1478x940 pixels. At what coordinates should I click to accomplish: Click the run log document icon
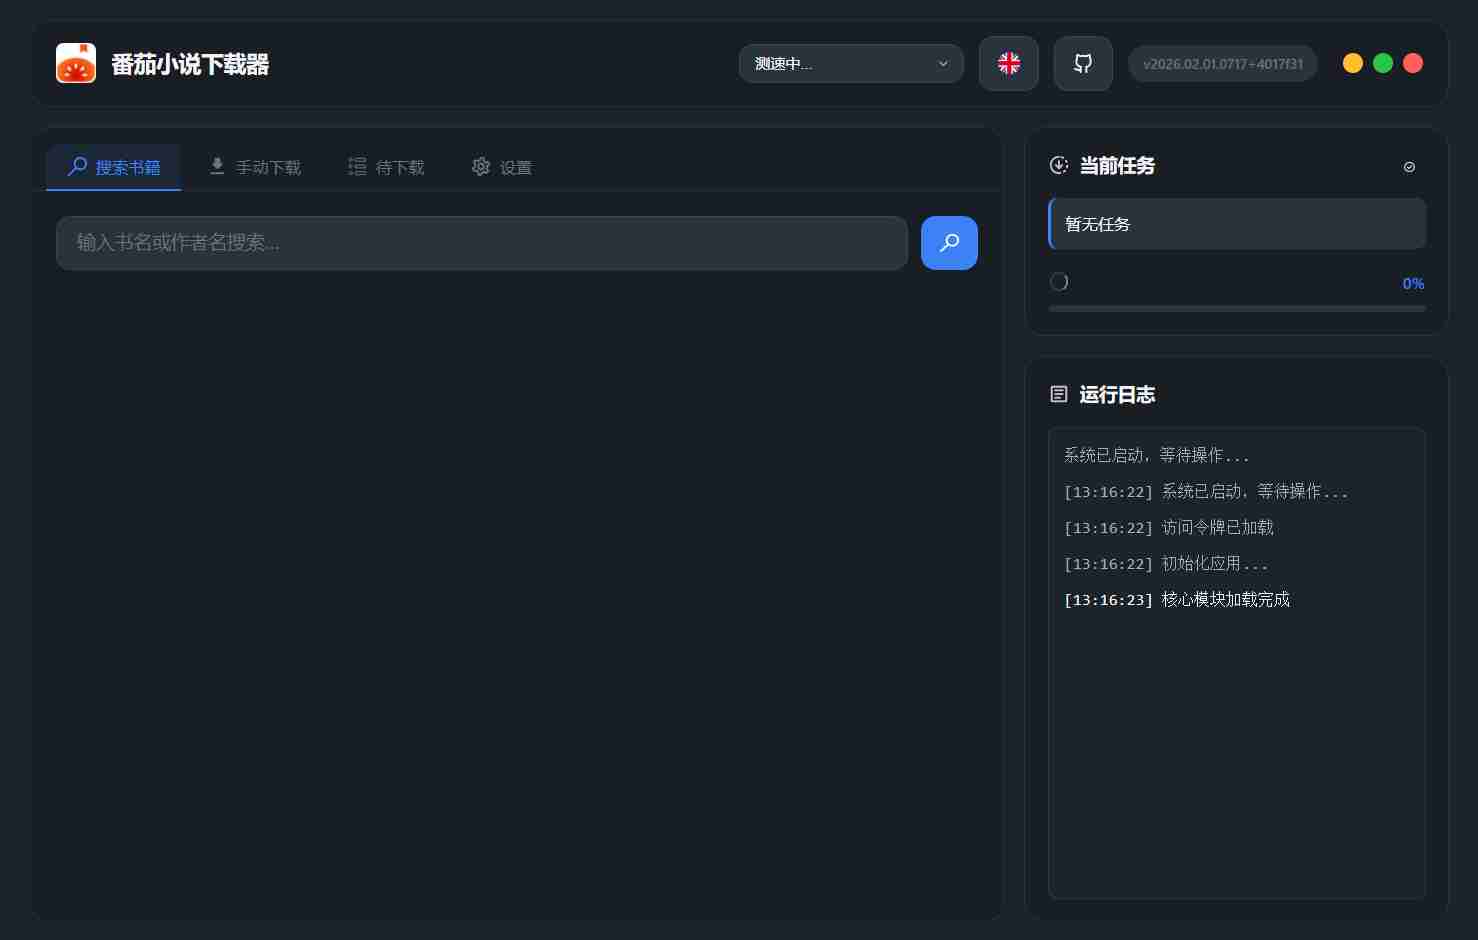coord(1058,395)
